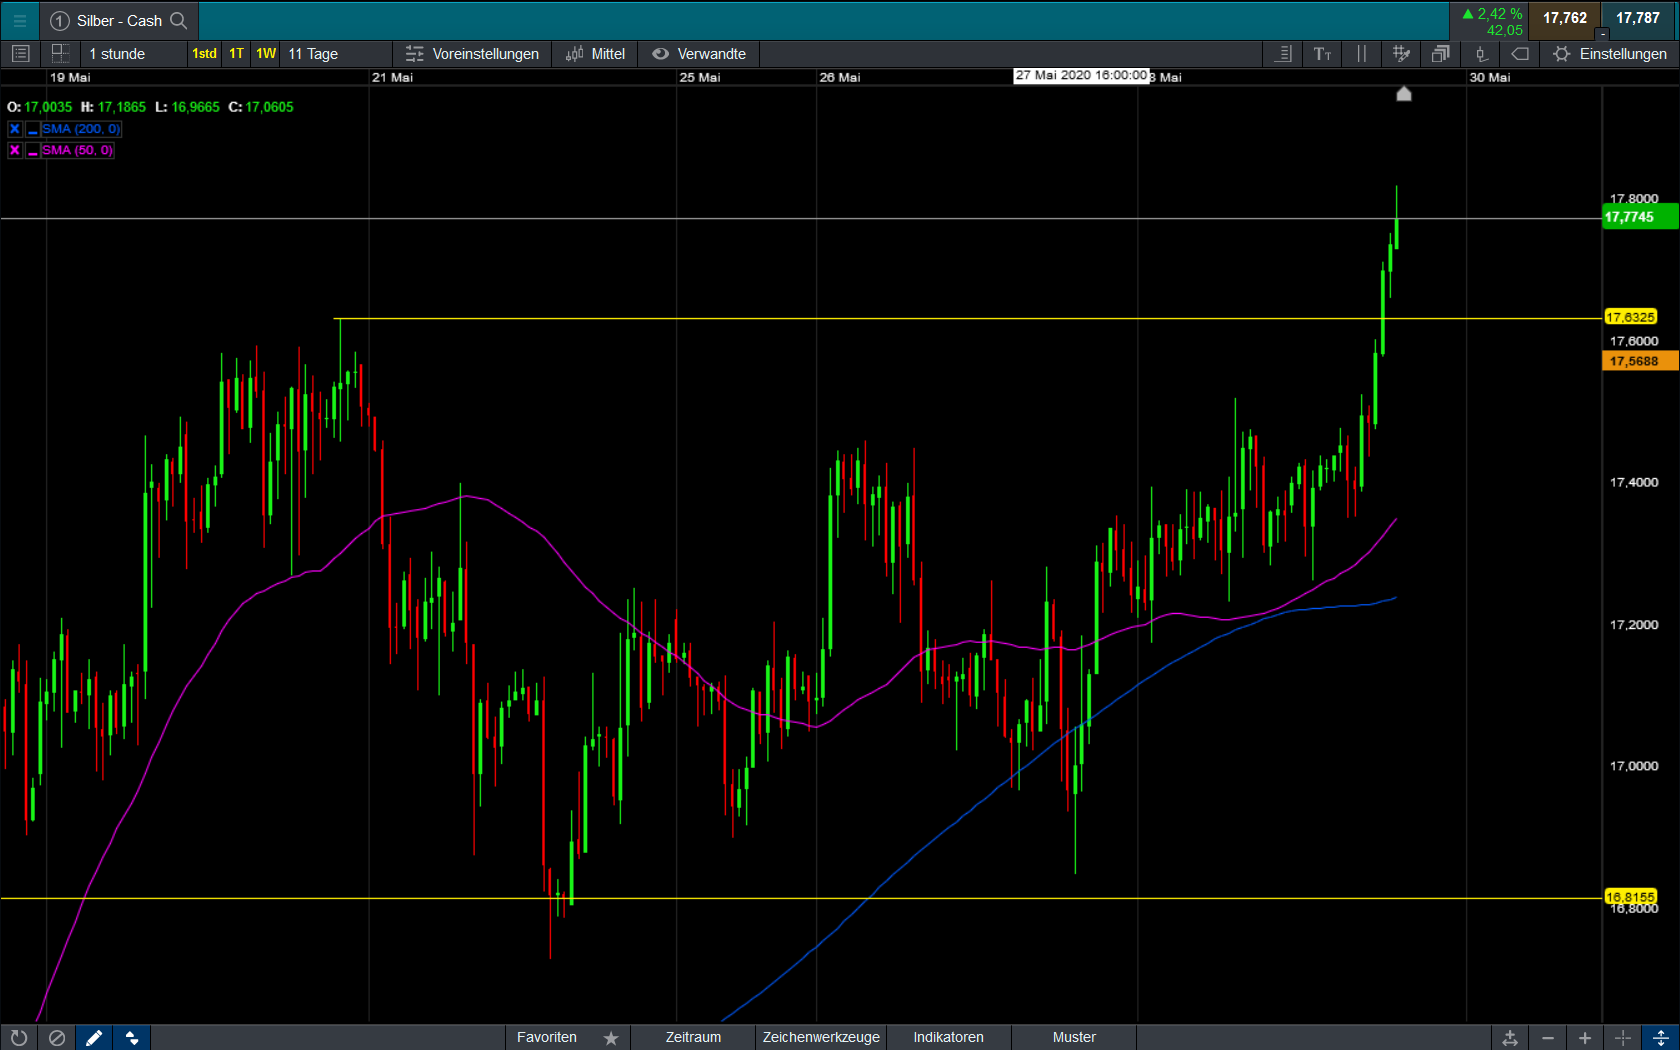
Task: Switch to the 1std quick interval
Action: point(205,54)
